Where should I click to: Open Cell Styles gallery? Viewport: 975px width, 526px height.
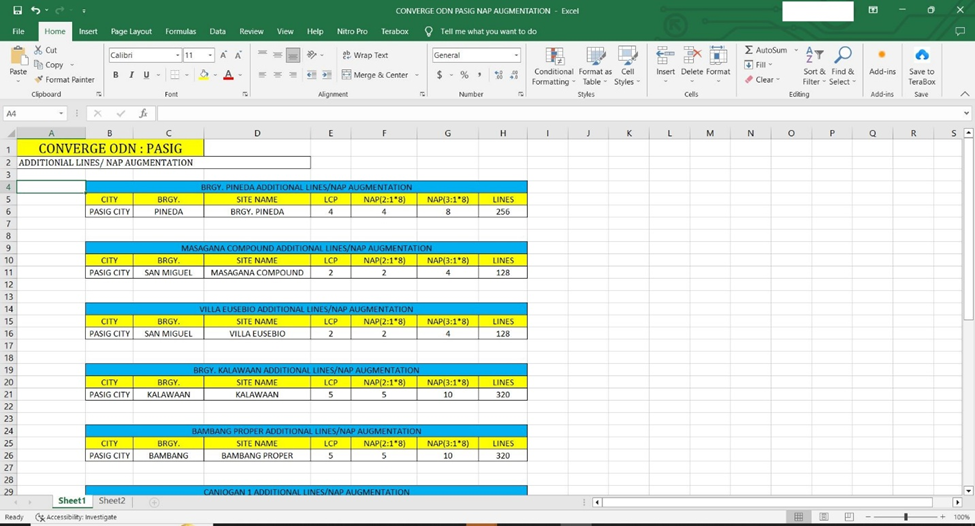(x=627, y=56)
